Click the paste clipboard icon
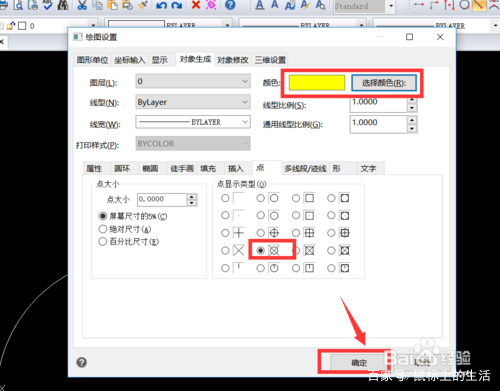This screenshot has height=391, width=500. [x=113, y=5]
